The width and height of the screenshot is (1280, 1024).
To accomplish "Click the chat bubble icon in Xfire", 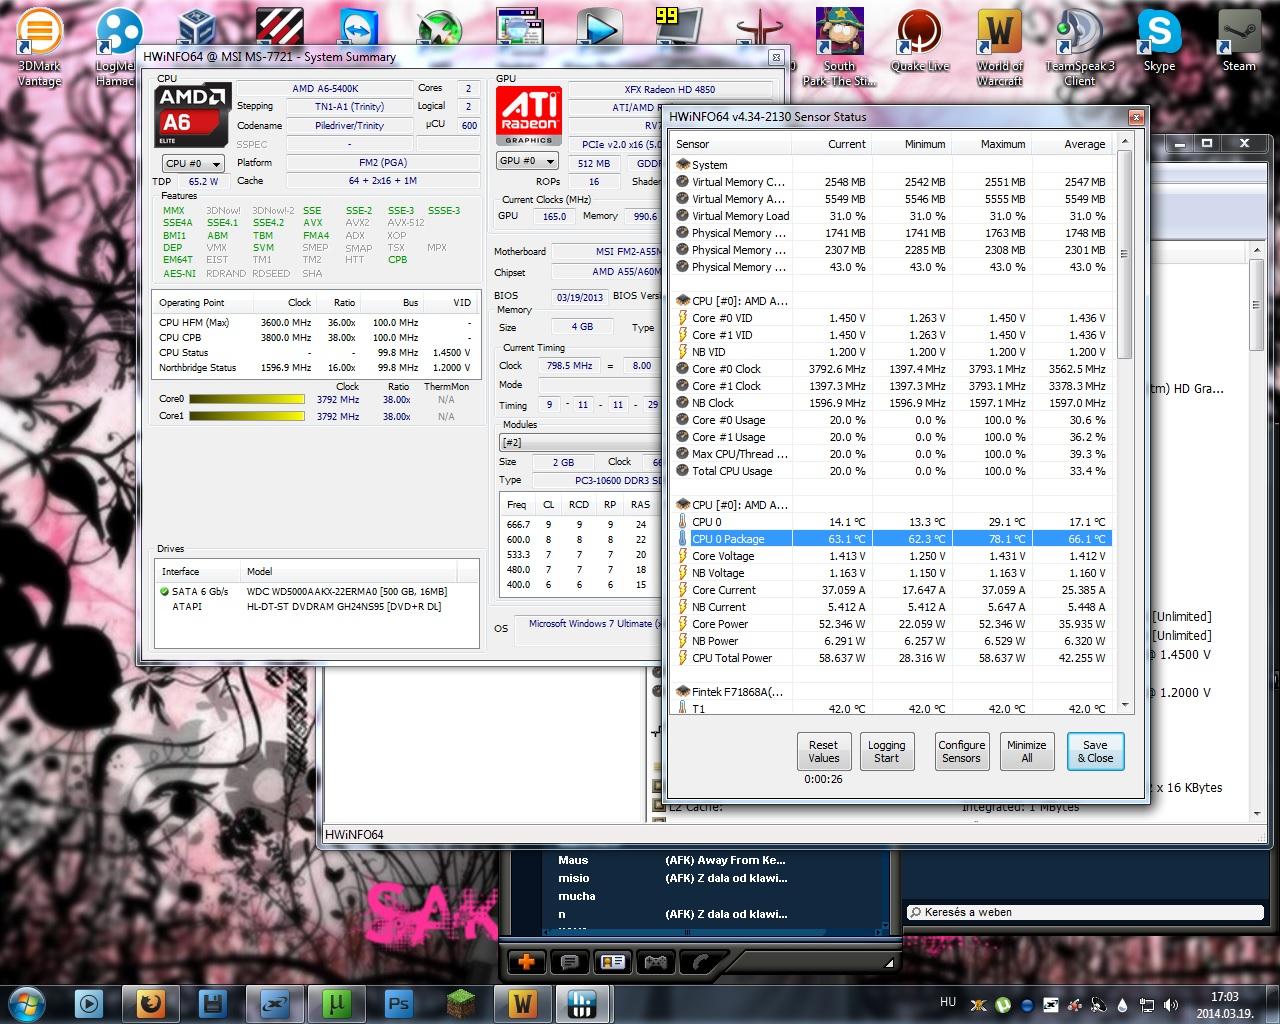I will (x=569, y=962).
